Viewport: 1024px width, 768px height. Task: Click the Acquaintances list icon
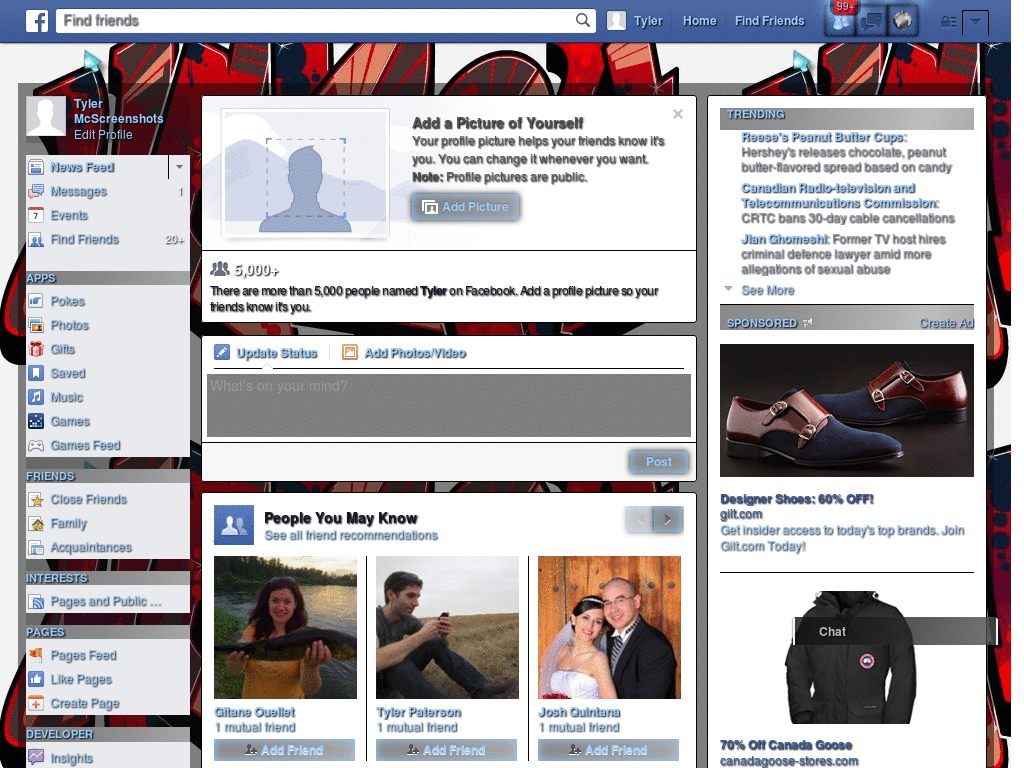(x=36, y=547)
